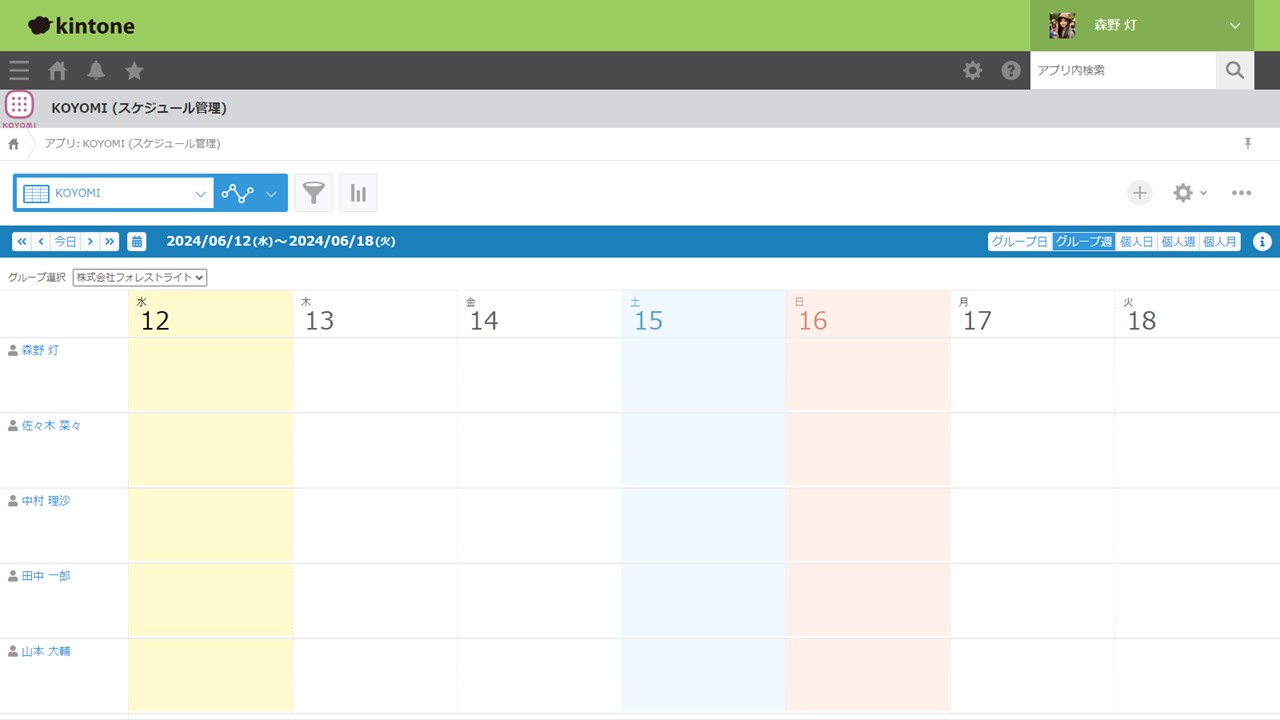The image size is (1280, 720).
Task: Click the magnifier search button
Action: click(x=1235, y=70)
